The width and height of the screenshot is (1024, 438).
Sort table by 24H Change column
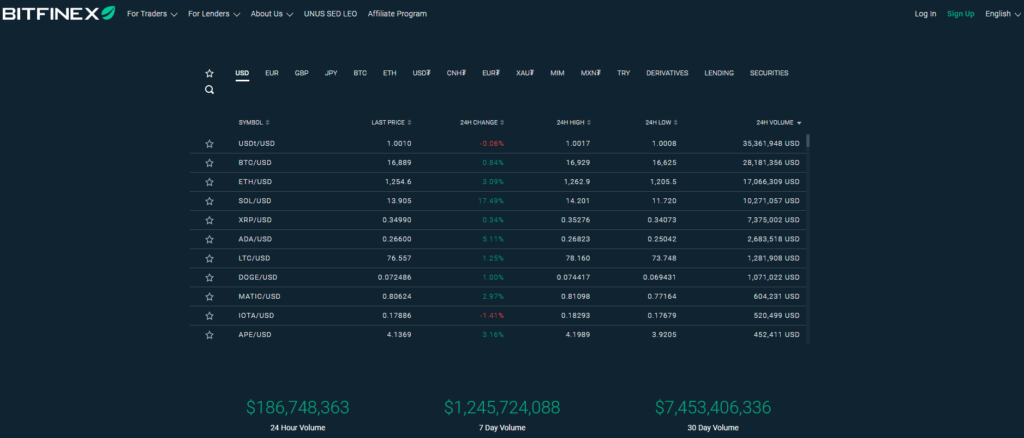(482, 123)
